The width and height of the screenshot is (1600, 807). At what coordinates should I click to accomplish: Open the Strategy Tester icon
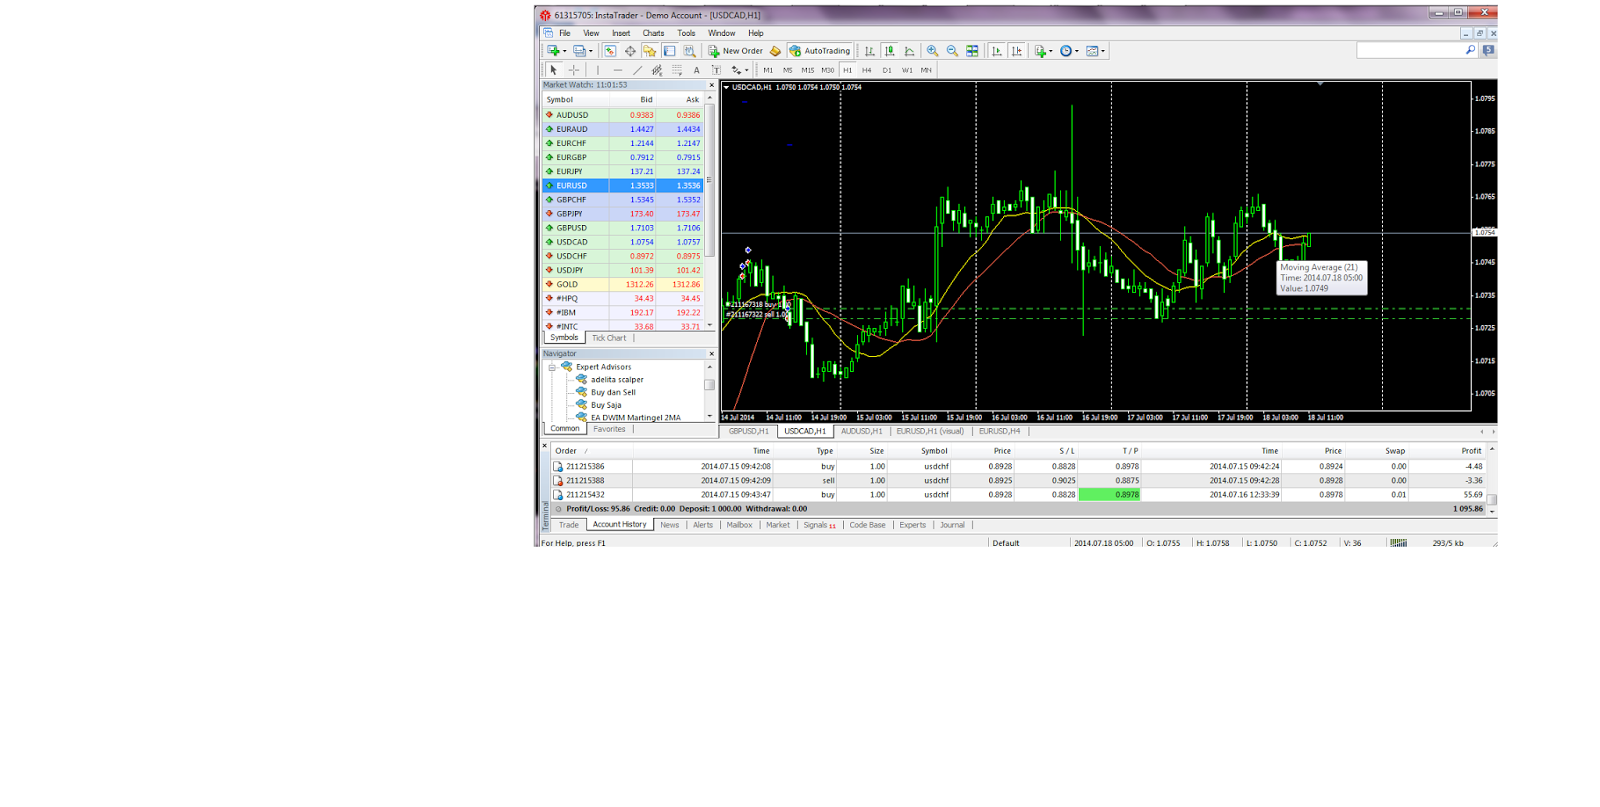(689, 51)
